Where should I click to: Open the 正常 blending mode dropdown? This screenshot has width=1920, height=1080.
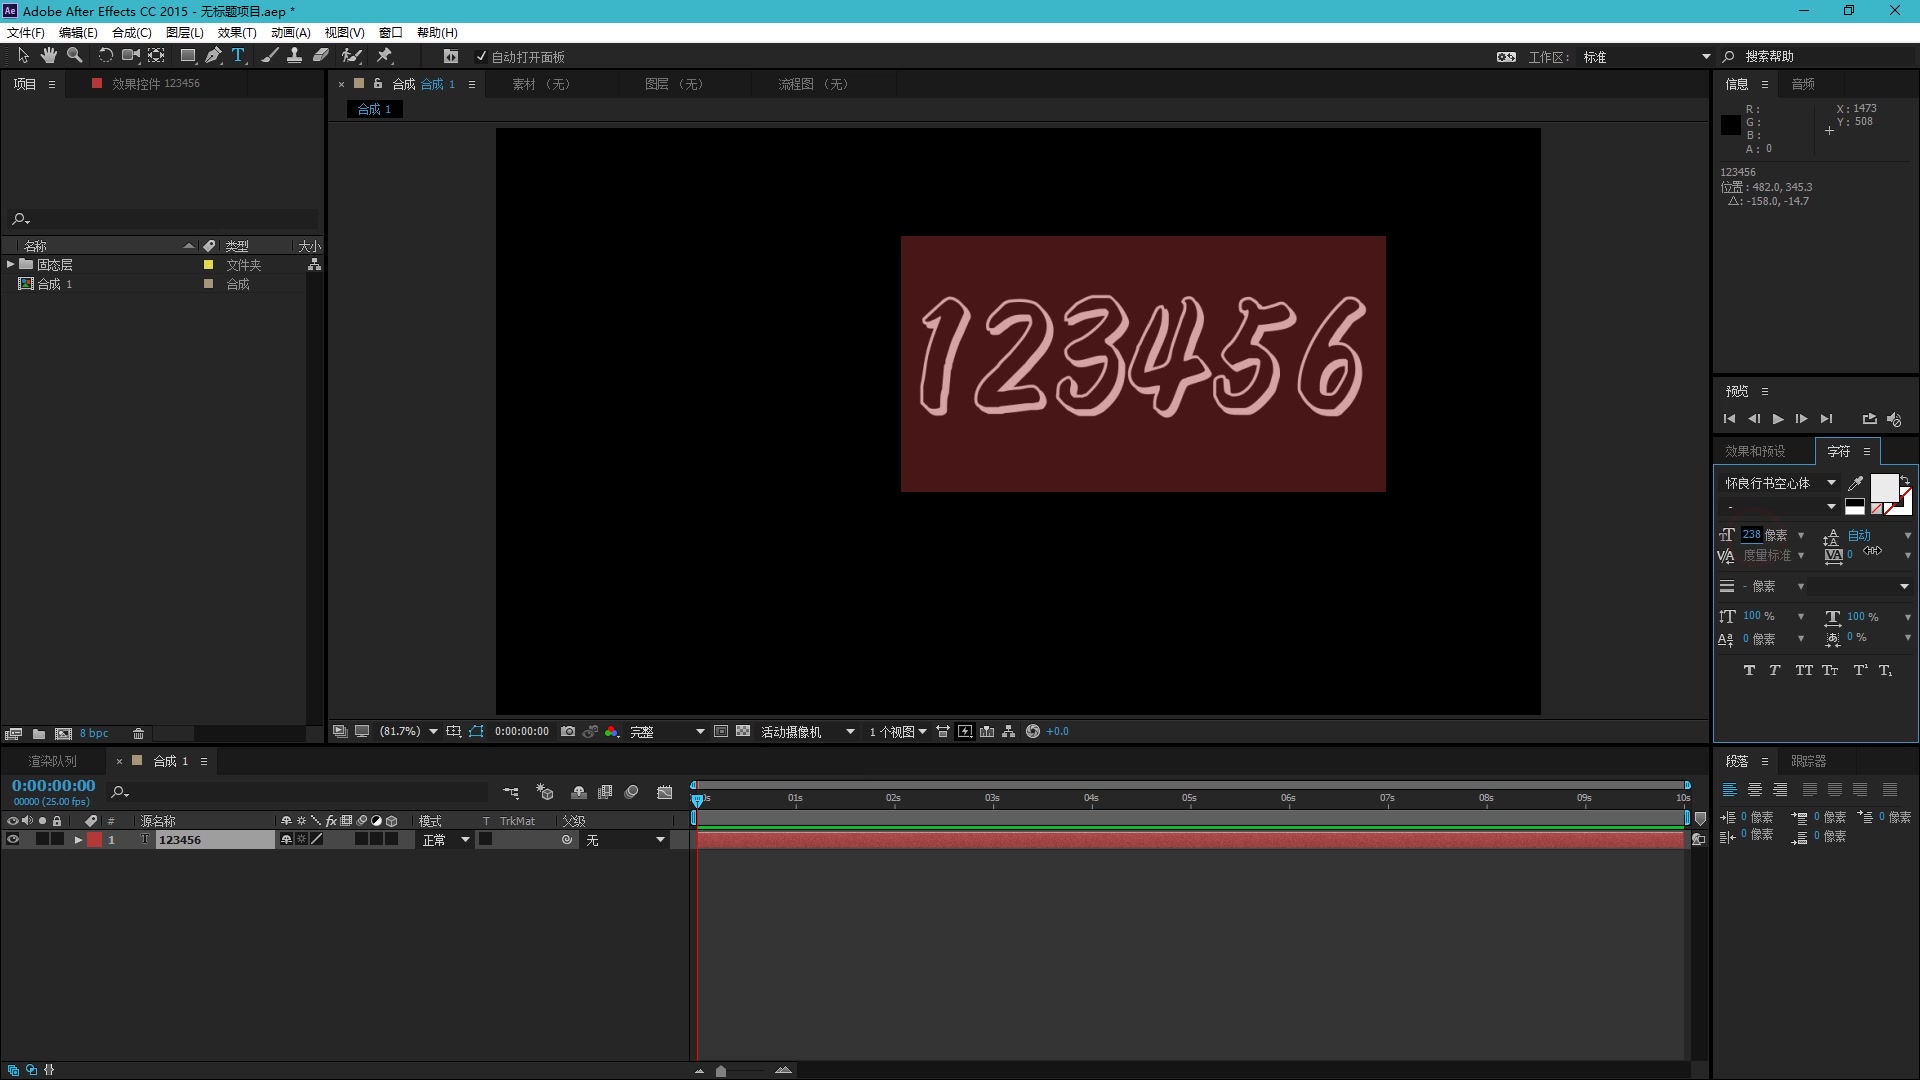click(x=446, y=840)
